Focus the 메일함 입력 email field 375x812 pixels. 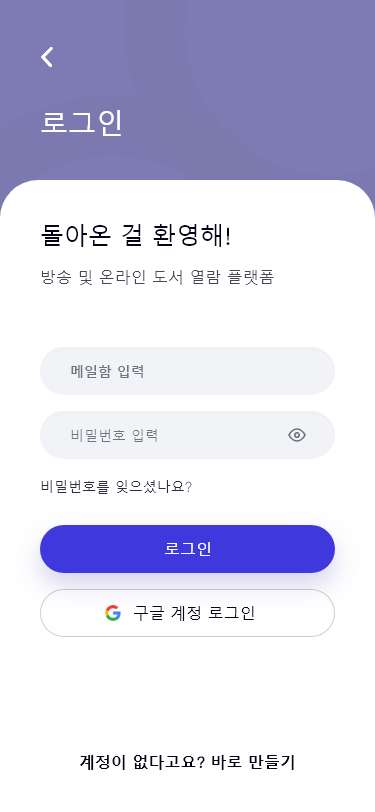188,371
